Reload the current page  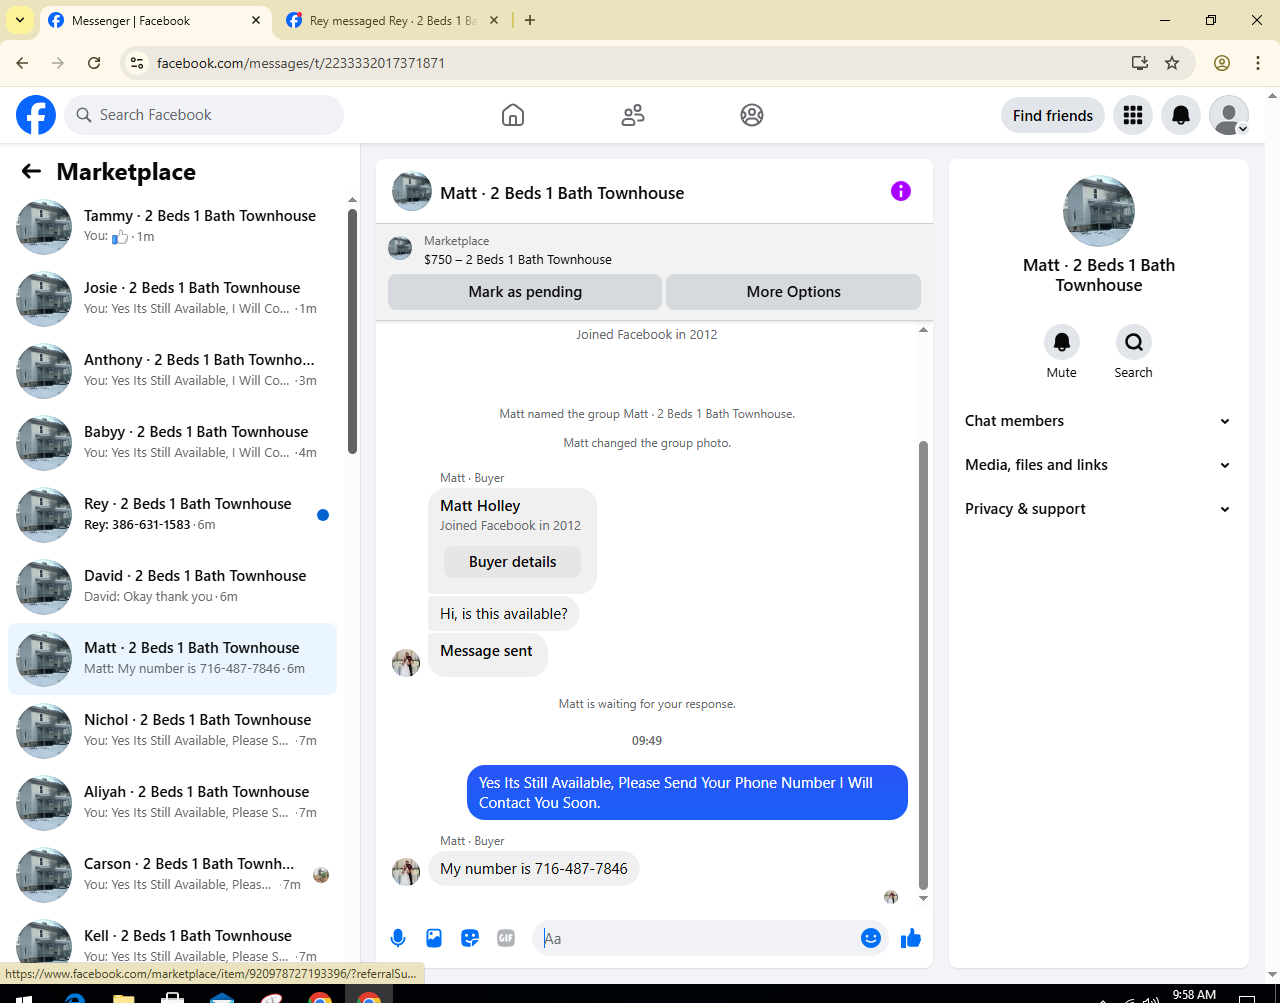coord(94,63)
